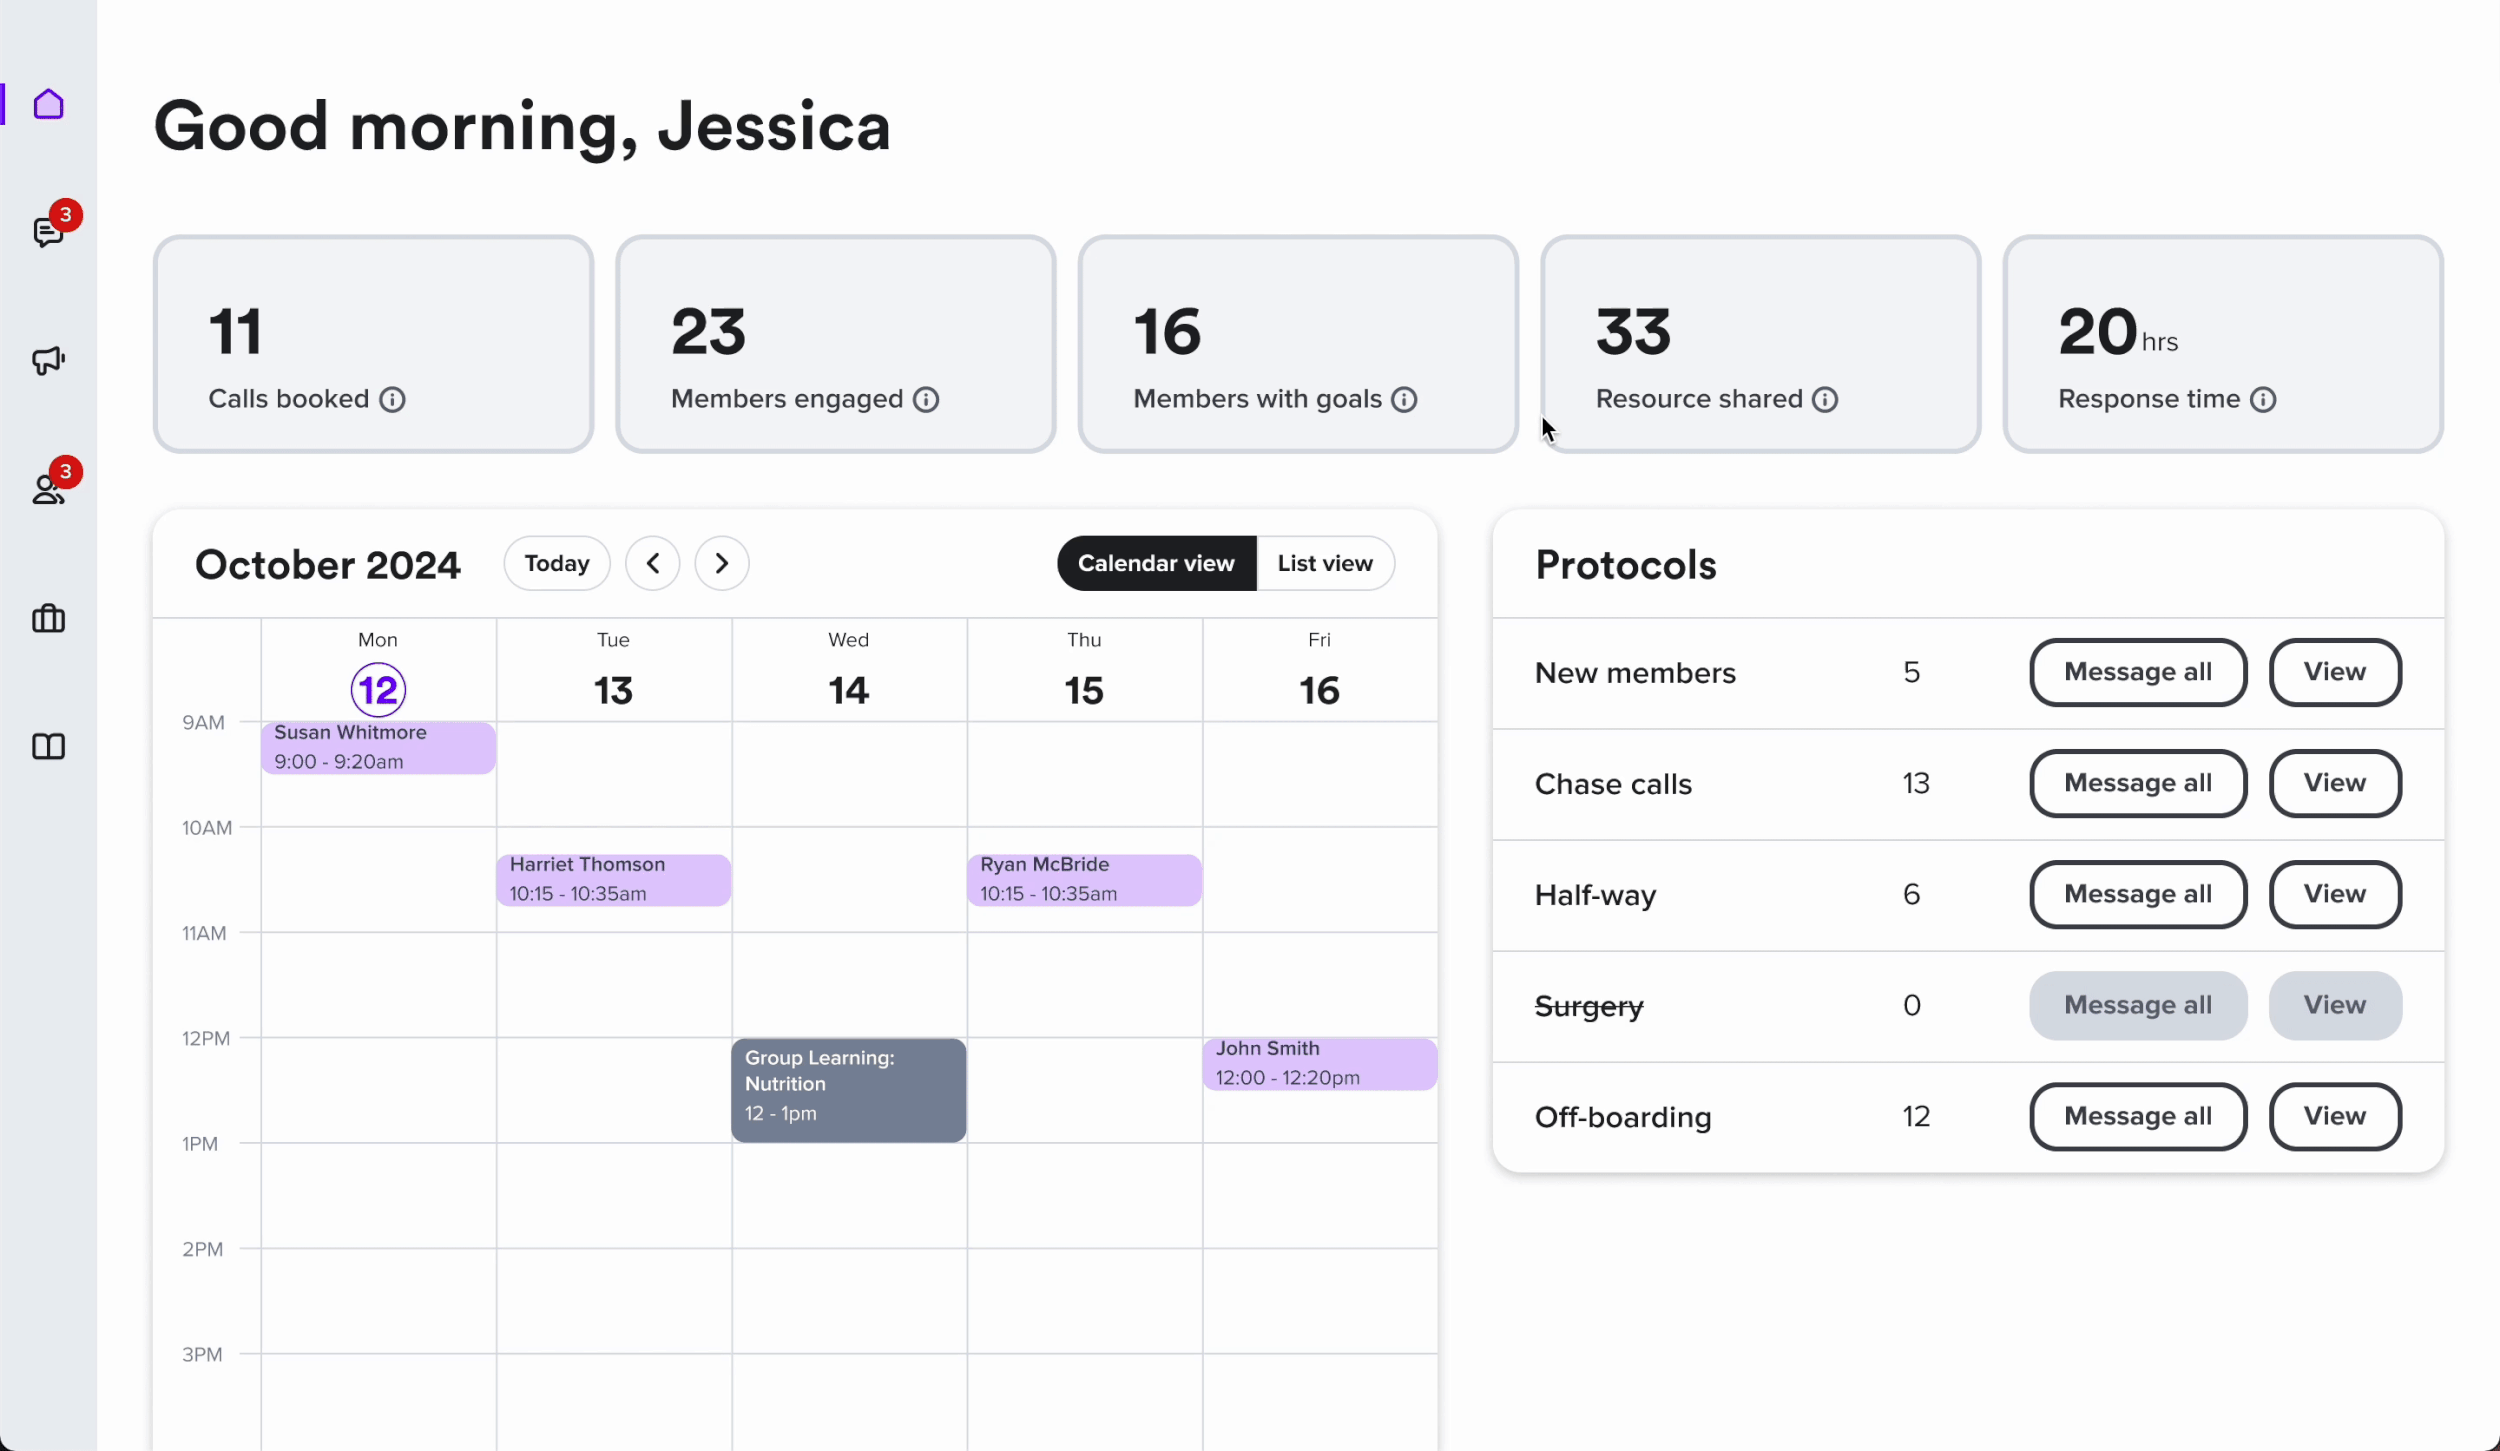The height and width of the screenshot is (1451, 2500).
Task: Click the briefcase sidebar icon
Action: pos(48,618)
